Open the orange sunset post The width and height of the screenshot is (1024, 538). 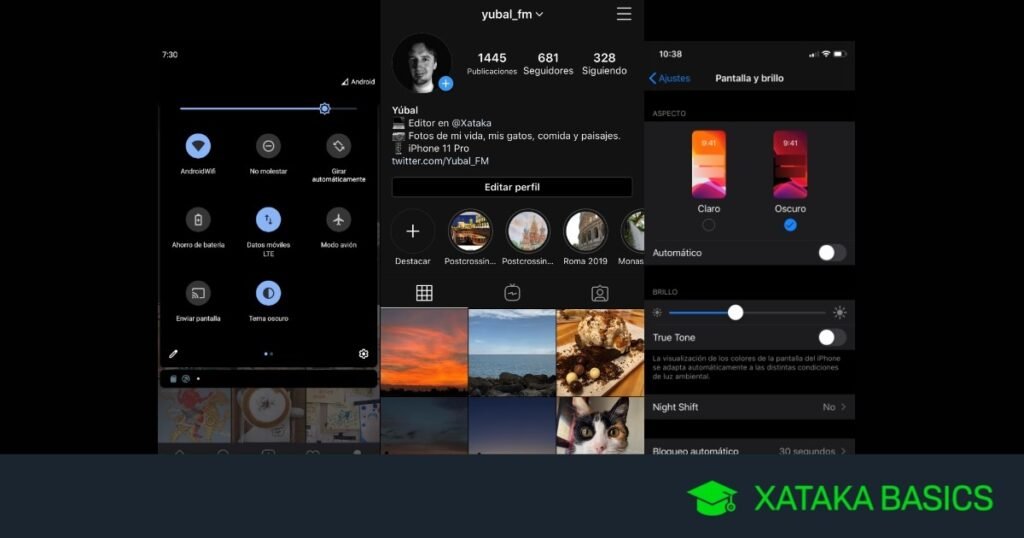pyautogui.click(x=424, y=353)
